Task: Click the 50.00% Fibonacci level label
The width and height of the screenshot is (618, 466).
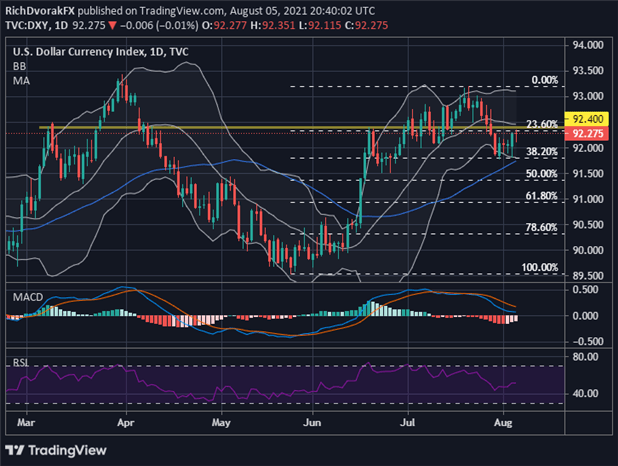Action: coord(542,174)
